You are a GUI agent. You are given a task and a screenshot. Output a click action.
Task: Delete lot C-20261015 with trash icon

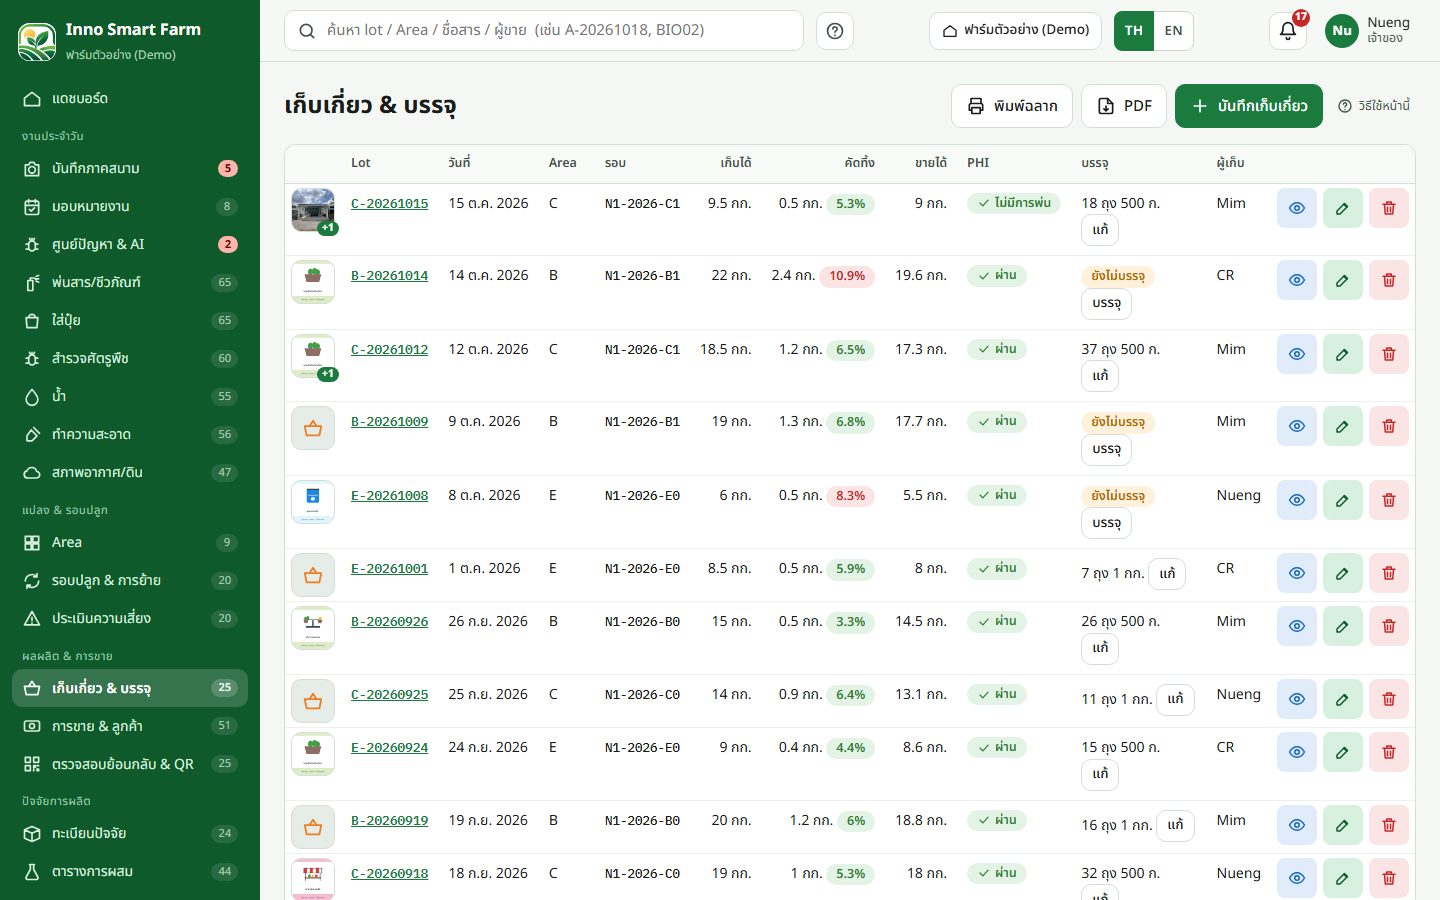coord(1389,208)
